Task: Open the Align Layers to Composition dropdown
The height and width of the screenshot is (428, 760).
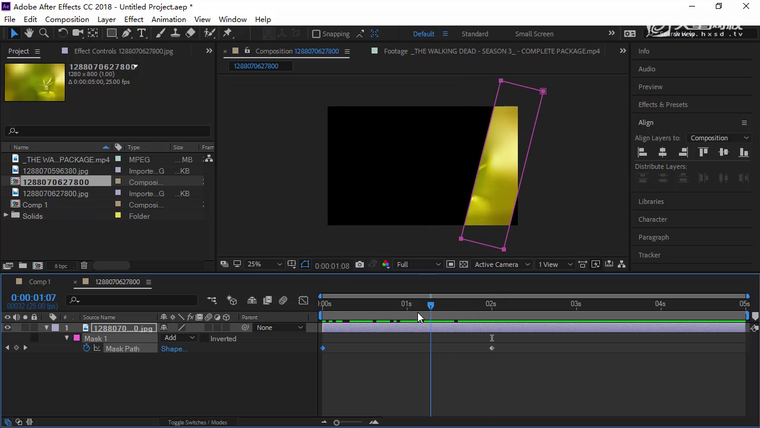Action: pos(720,138)
